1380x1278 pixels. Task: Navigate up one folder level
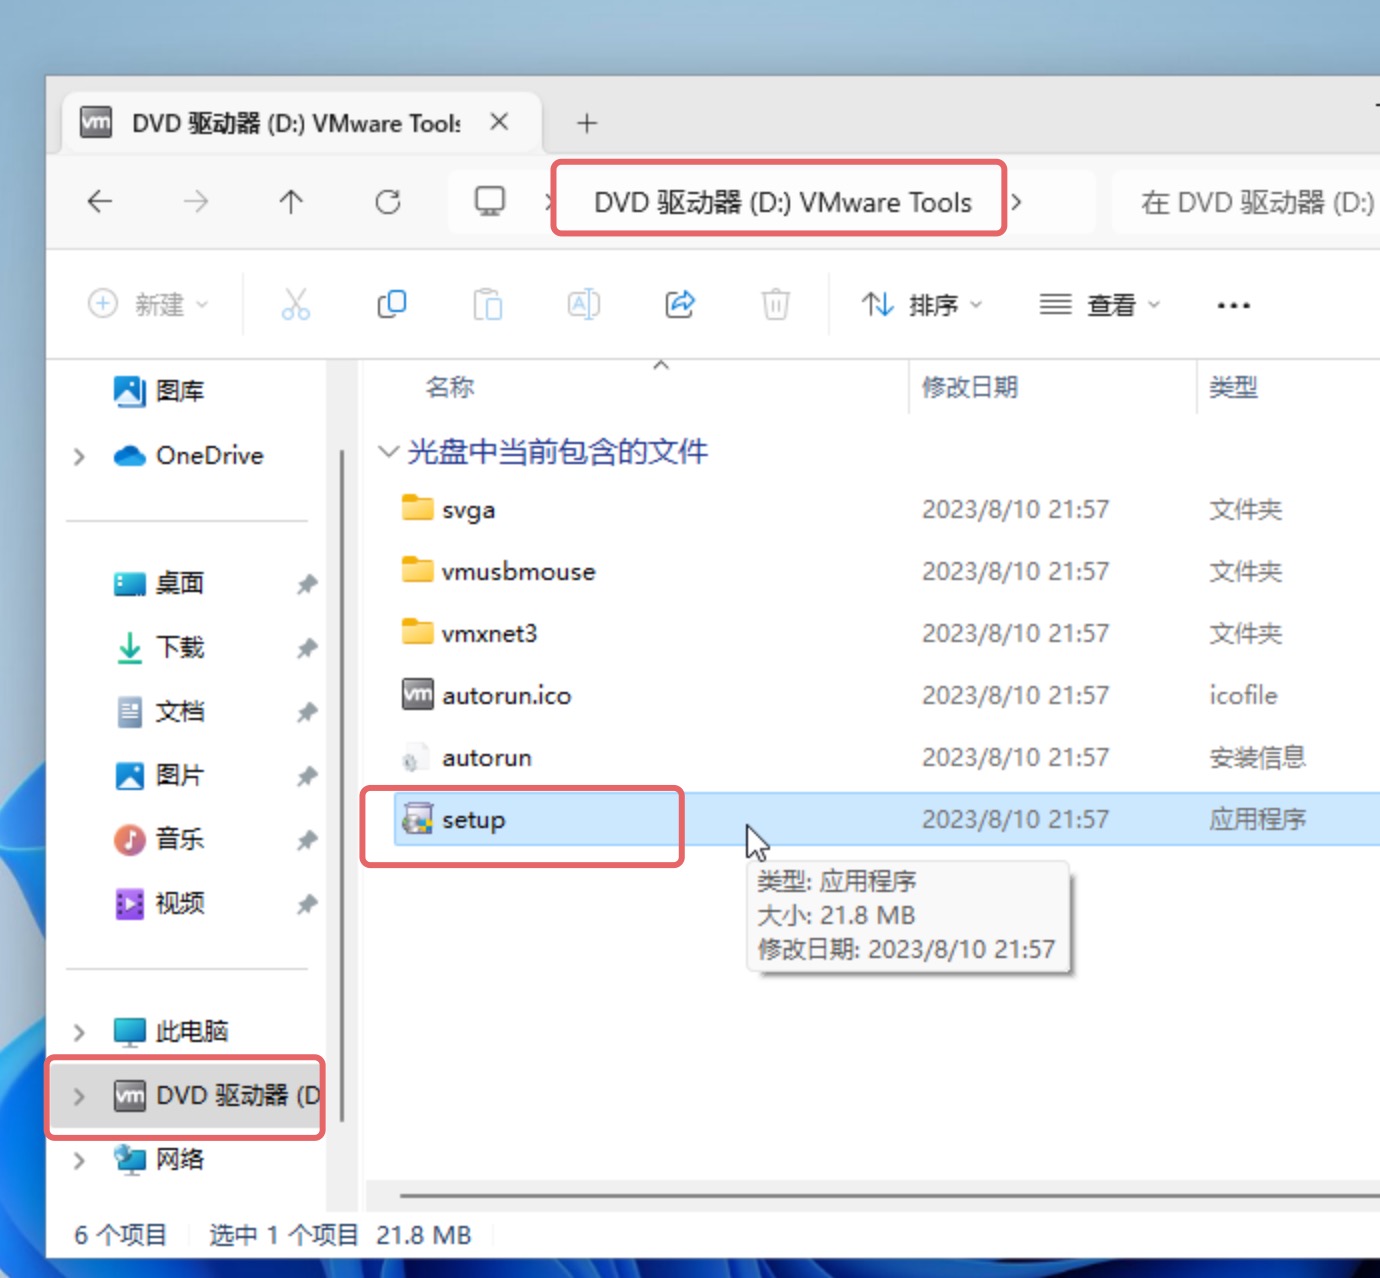(291, 202)
